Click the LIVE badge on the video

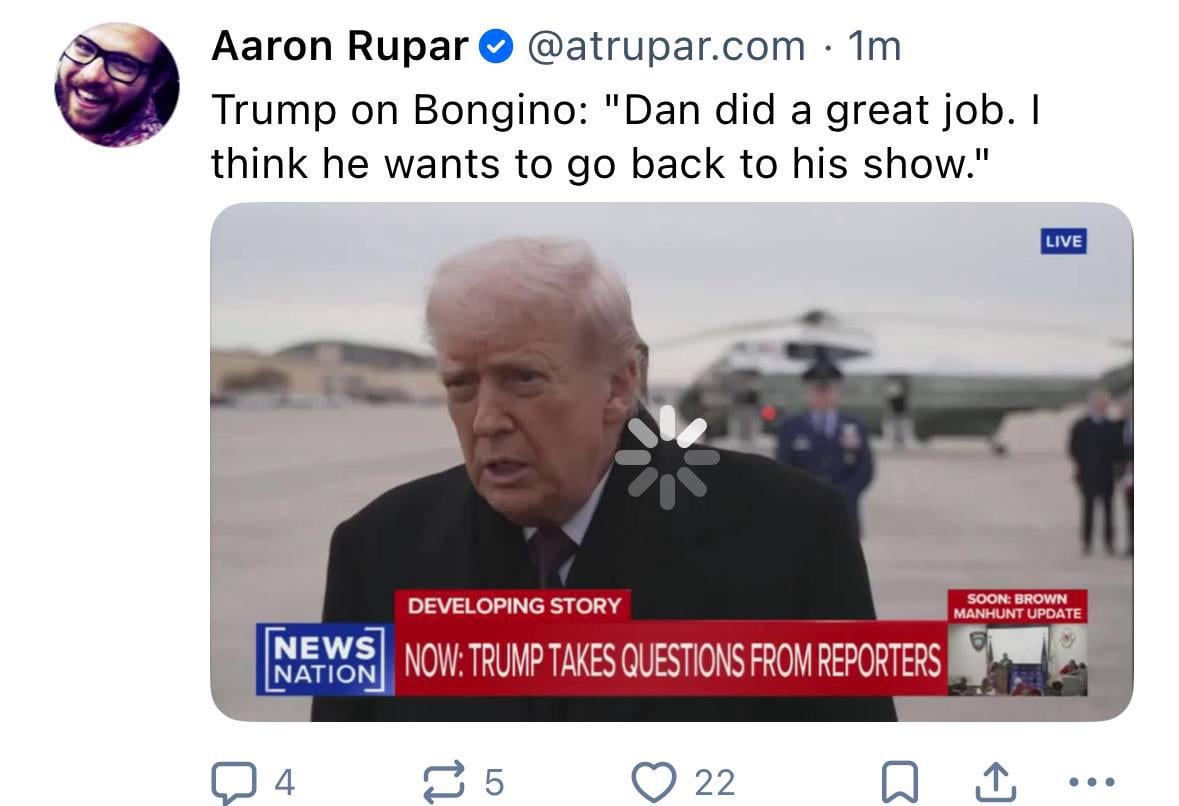coord(1063,241)
